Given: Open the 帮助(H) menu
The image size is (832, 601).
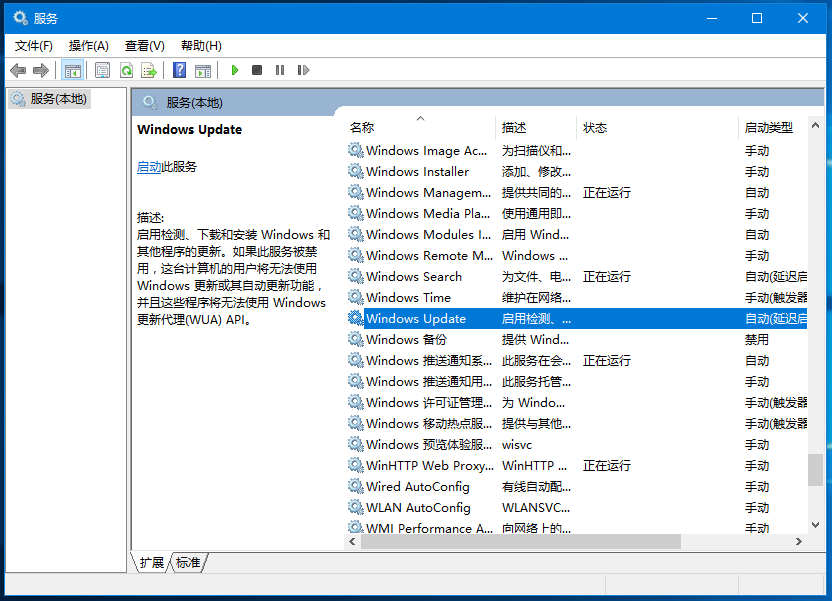Looking at the screenshot, I should tap(201, 46).
